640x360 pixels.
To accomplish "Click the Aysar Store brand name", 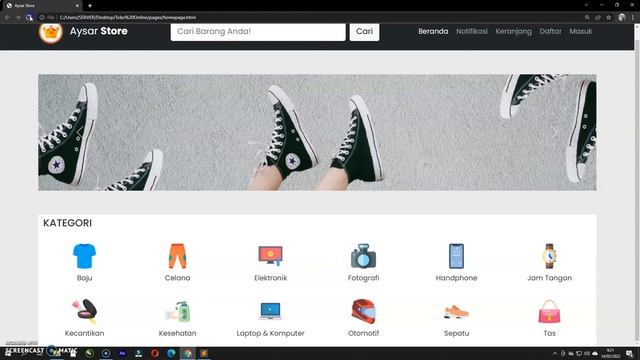I will [x=98, y=31].
